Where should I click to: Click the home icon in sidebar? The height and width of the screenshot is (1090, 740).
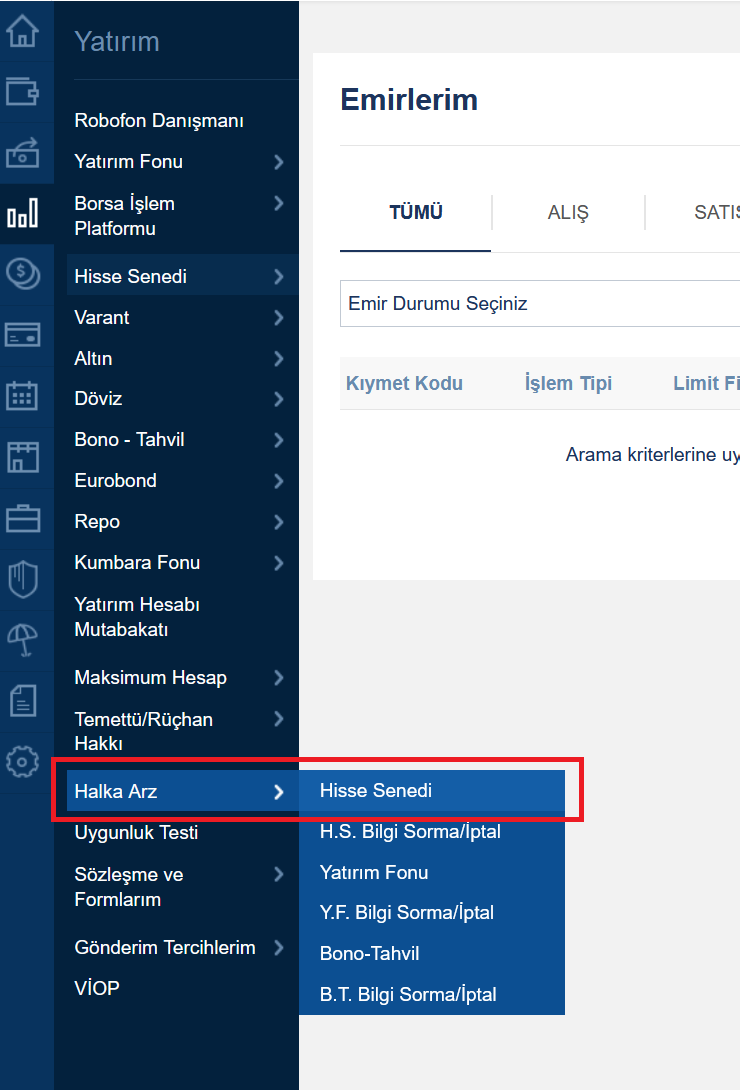(x=22, y=31)
